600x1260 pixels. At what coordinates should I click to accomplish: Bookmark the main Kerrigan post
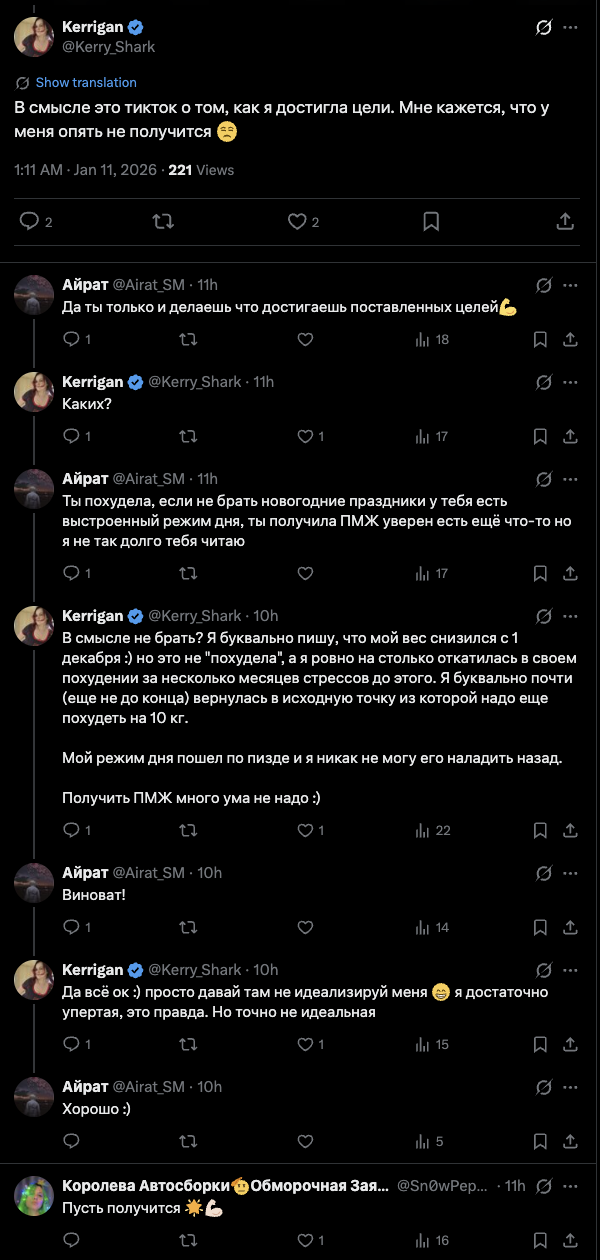[x=431, y=221]
